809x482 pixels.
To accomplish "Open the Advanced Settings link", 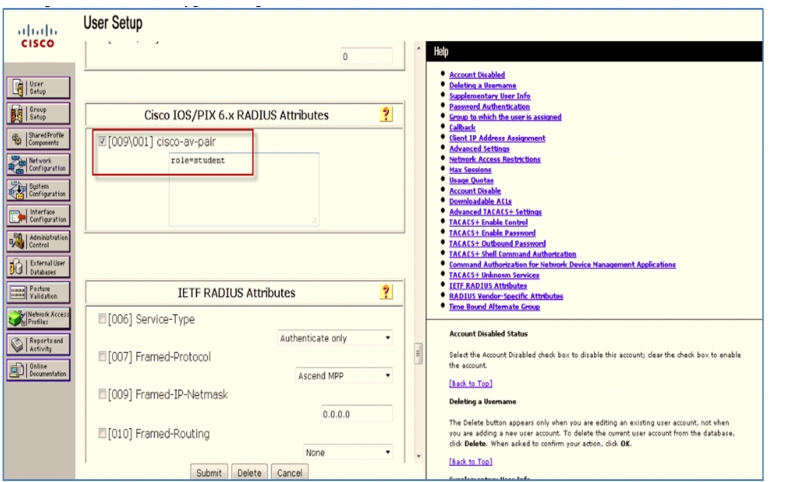I will (x=479, y=149).
